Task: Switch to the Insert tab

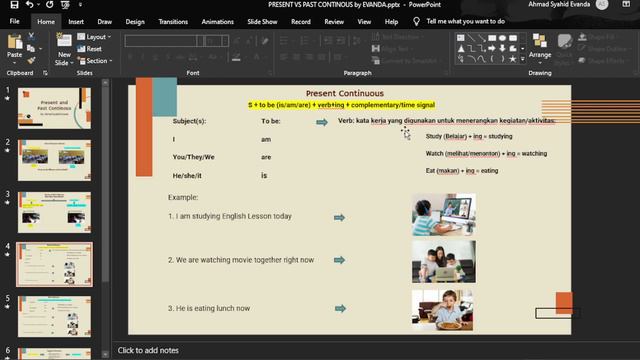Action: coord(76,22)
